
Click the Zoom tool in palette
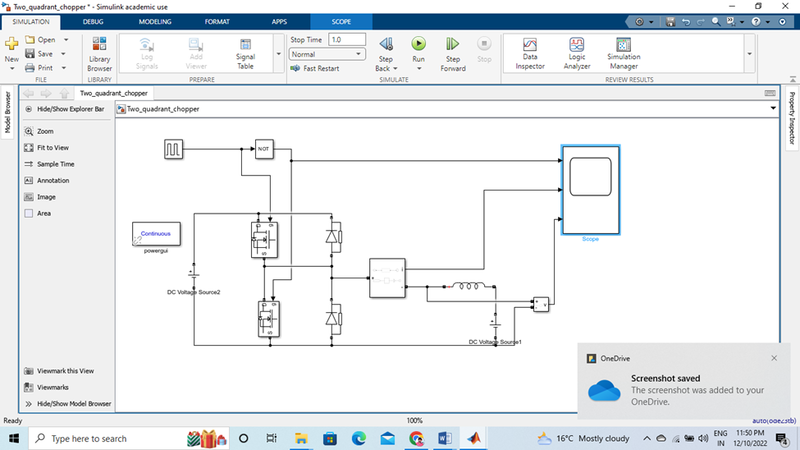39,131
